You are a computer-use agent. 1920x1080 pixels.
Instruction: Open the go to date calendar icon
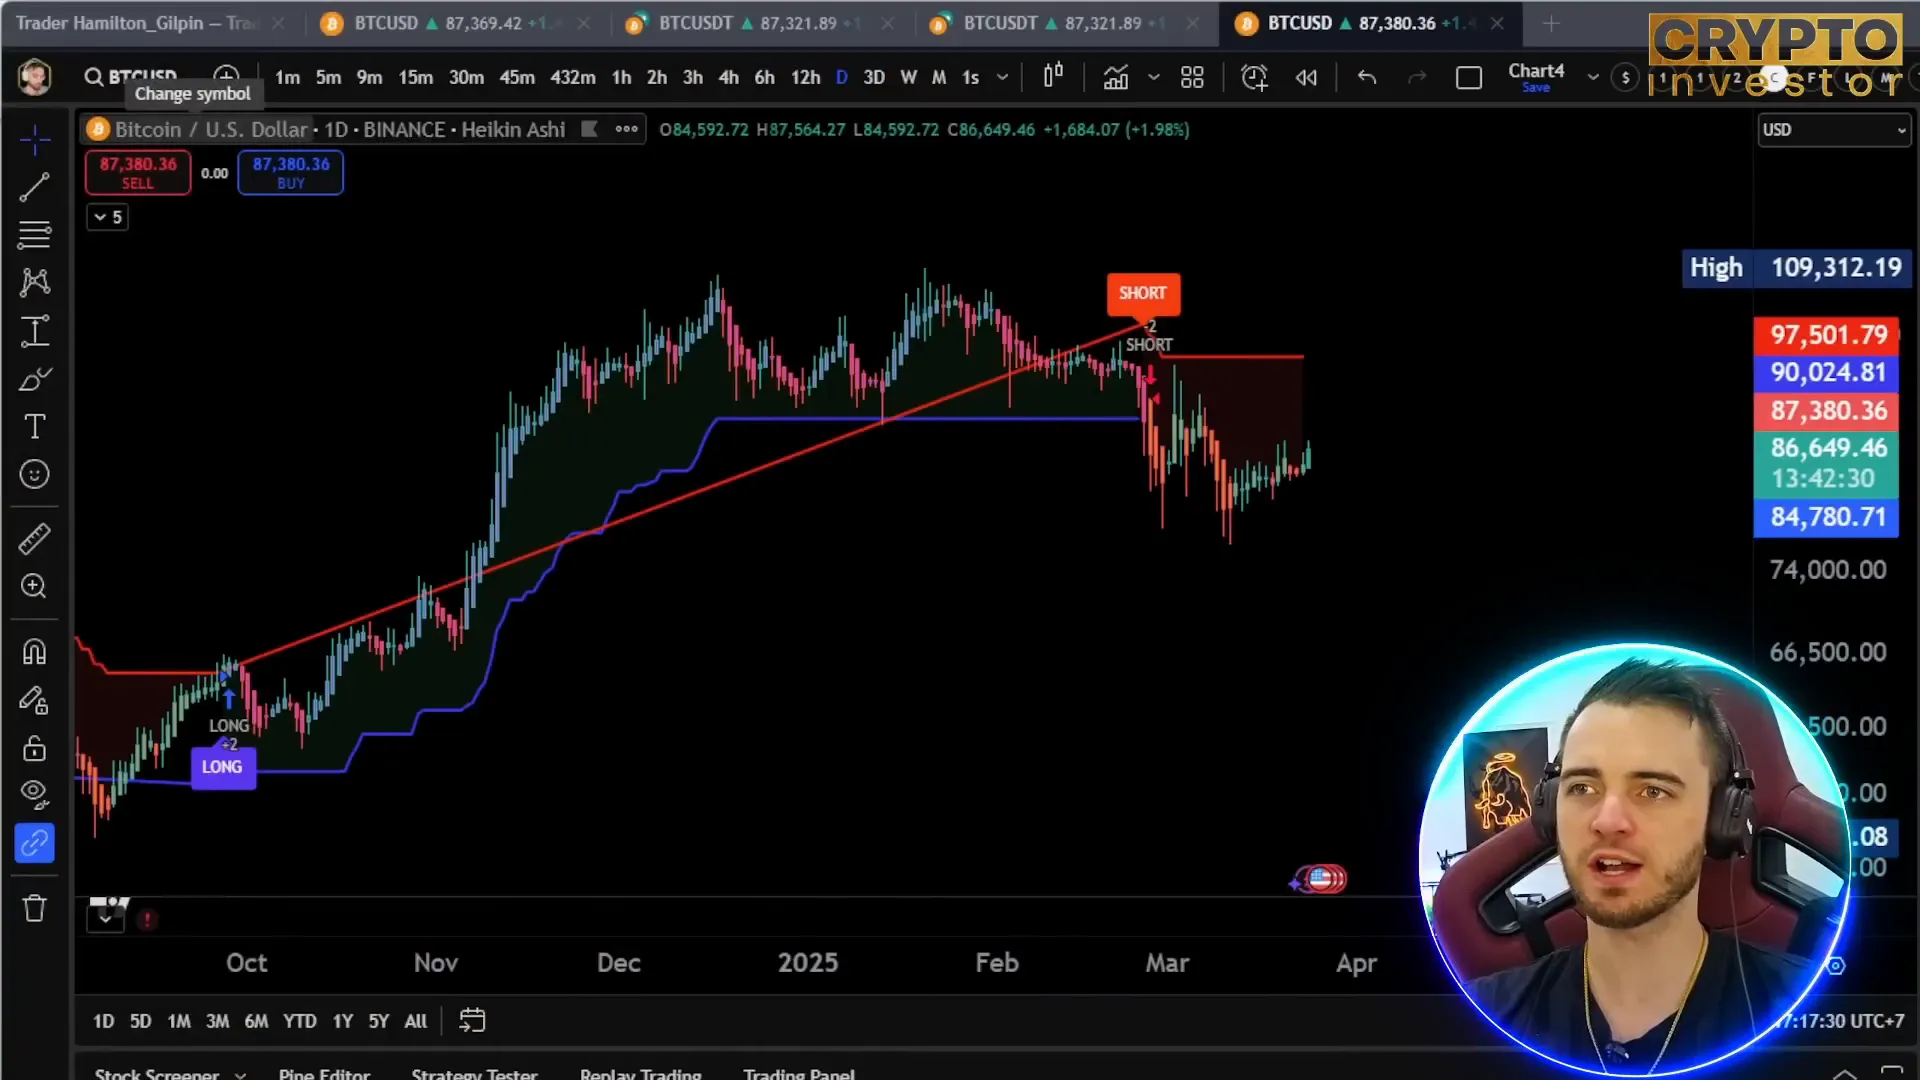(472, 1021)
